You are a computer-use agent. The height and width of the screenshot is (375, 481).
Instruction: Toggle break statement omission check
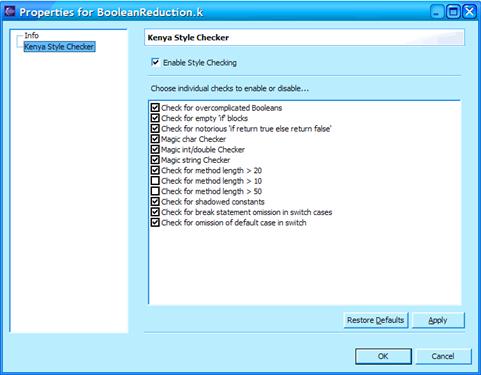(155, 212)
